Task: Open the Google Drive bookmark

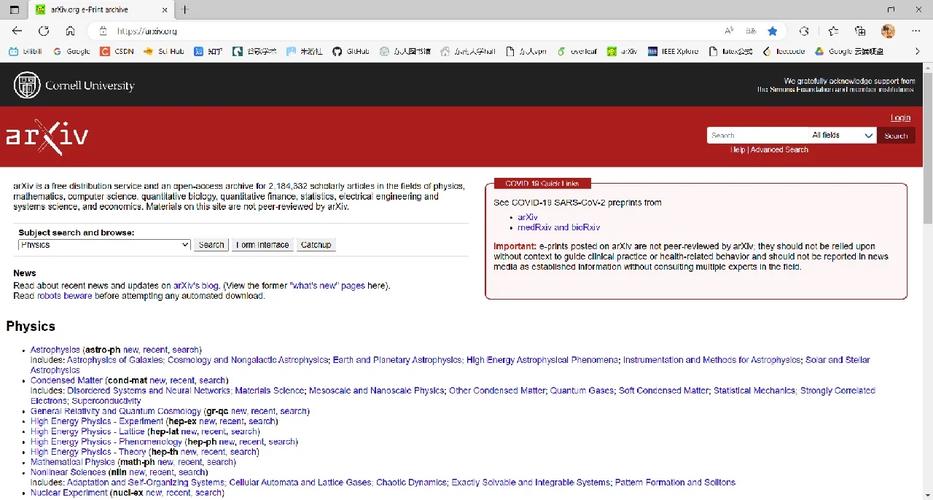Action: click(x=849, y=52)
